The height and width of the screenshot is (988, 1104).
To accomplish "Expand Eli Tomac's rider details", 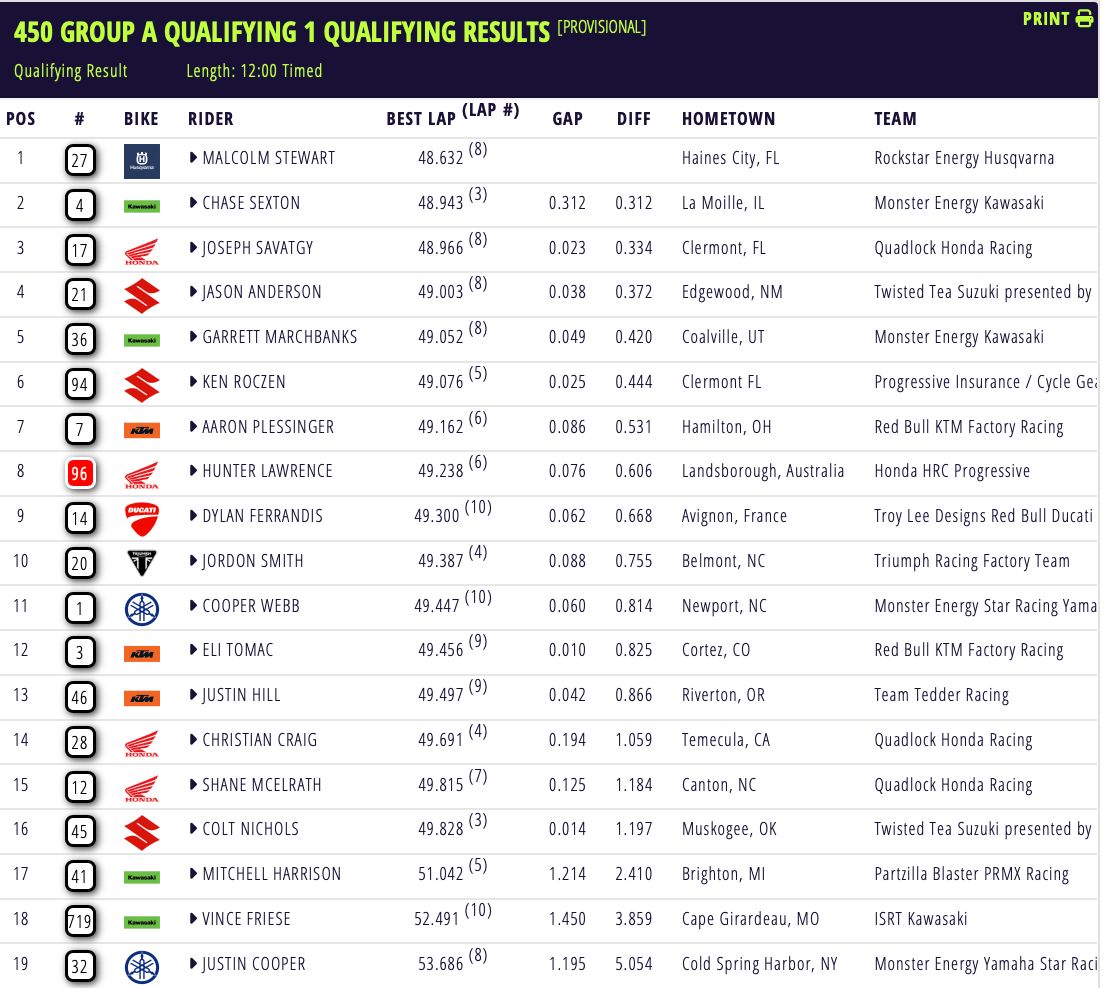I will pyautogui.click(x=194, y=650).
